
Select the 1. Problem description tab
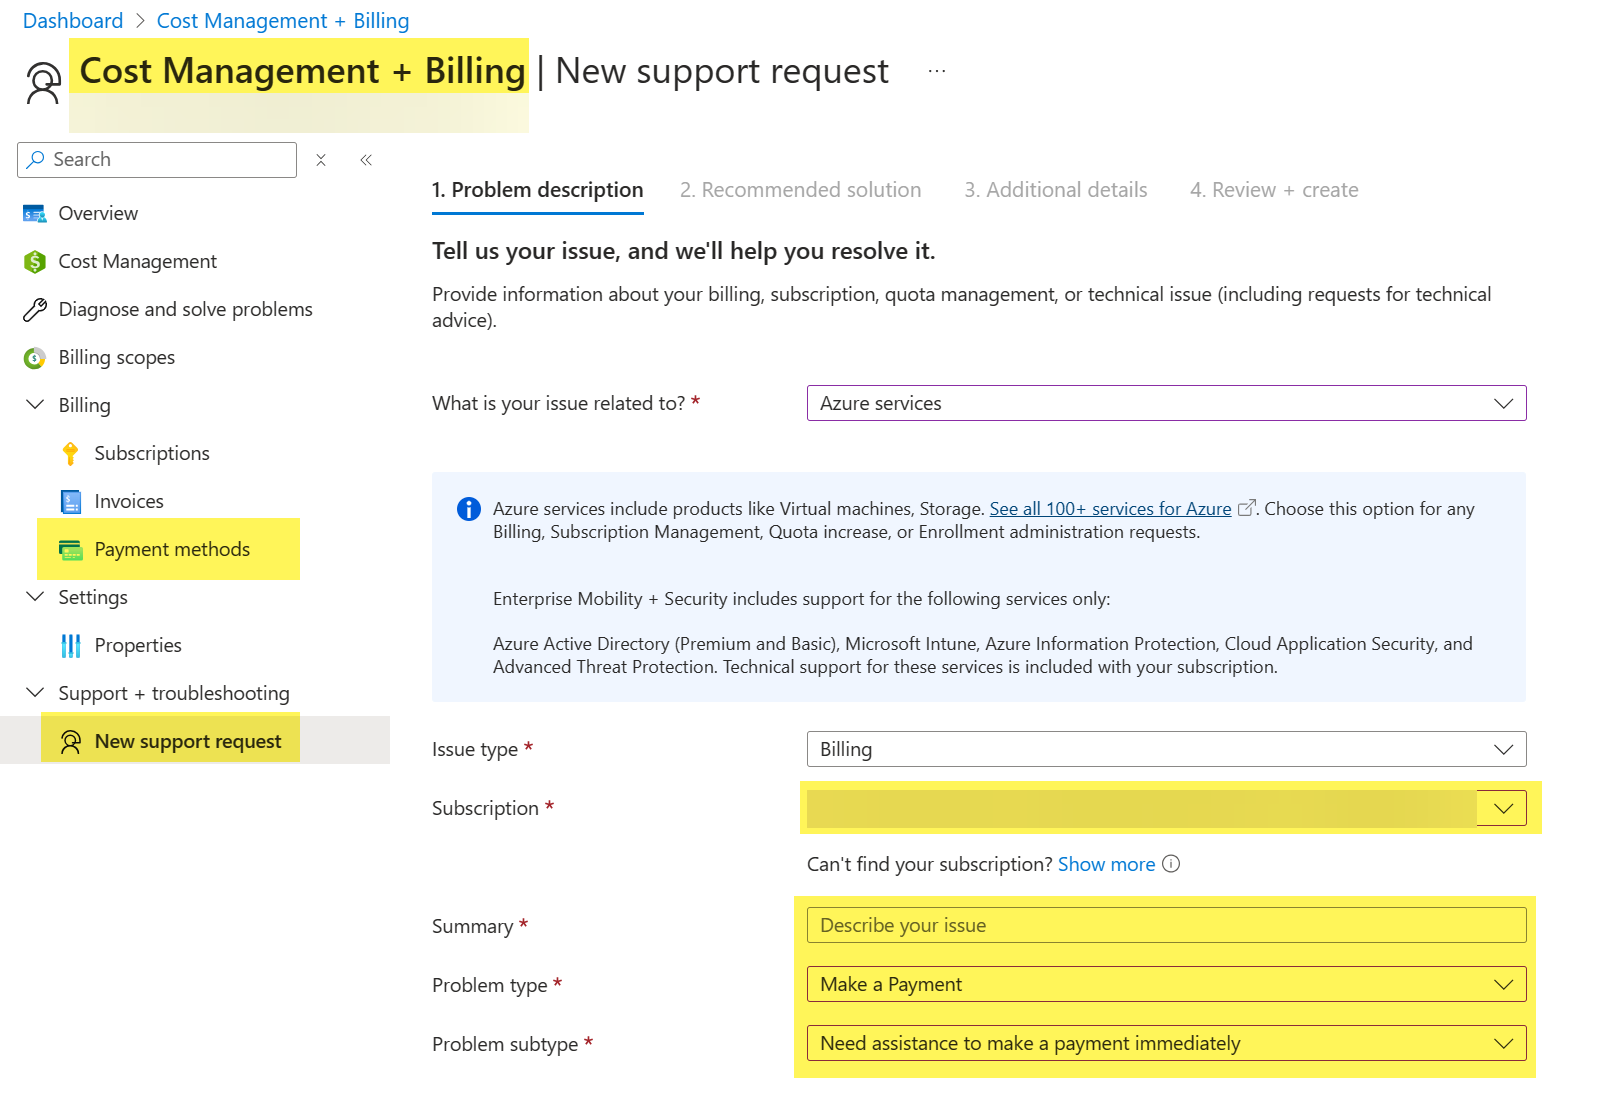(x=538, y=190)
